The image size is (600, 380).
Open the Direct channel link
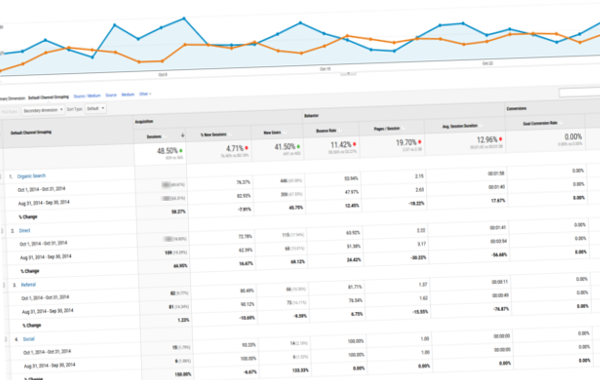coord(24,230)
